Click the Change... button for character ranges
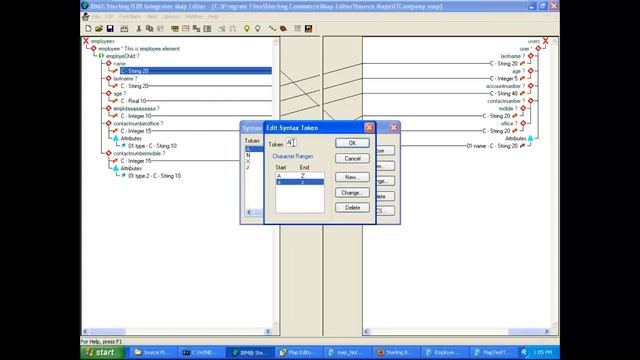640x360 pixels. pos(352,193)
